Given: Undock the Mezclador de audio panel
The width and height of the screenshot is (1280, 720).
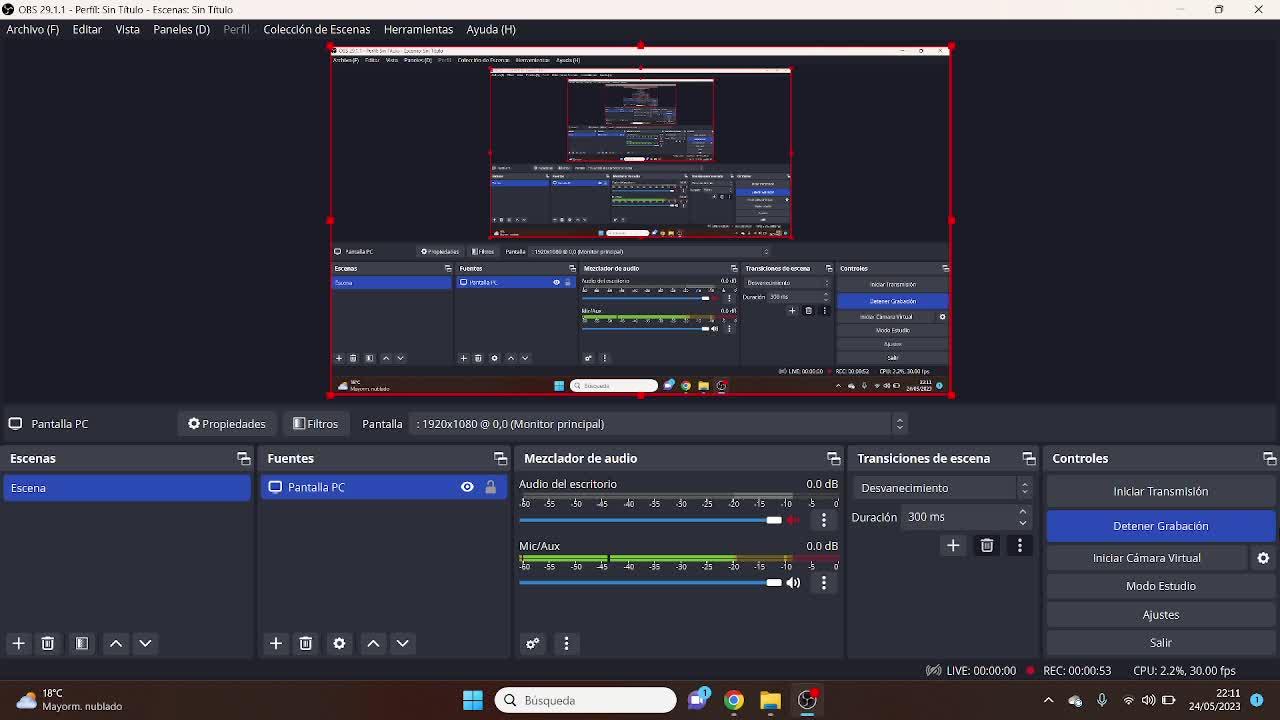Looking at the screenshot, I should (x=833, y=458).
